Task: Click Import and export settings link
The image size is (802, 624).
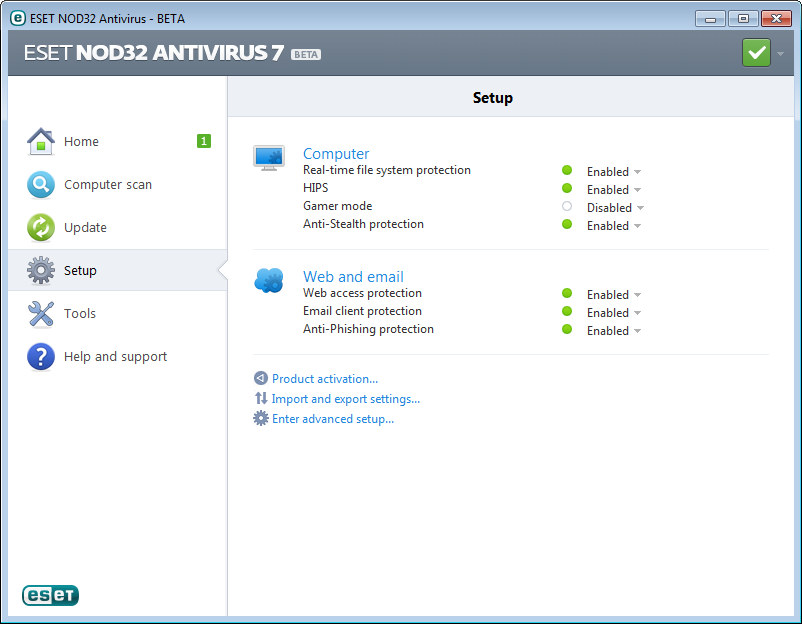Action: (x=346, y=399)
